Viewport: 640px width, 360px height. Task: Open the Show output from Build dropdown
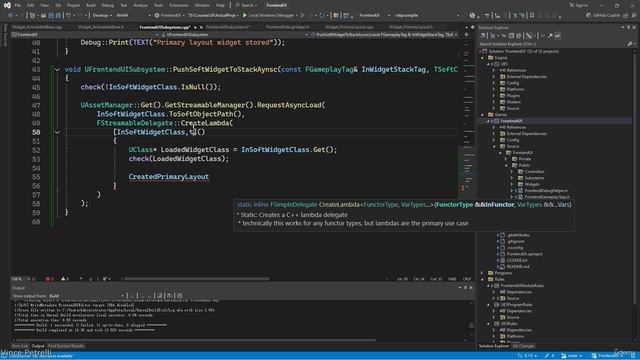87,296
